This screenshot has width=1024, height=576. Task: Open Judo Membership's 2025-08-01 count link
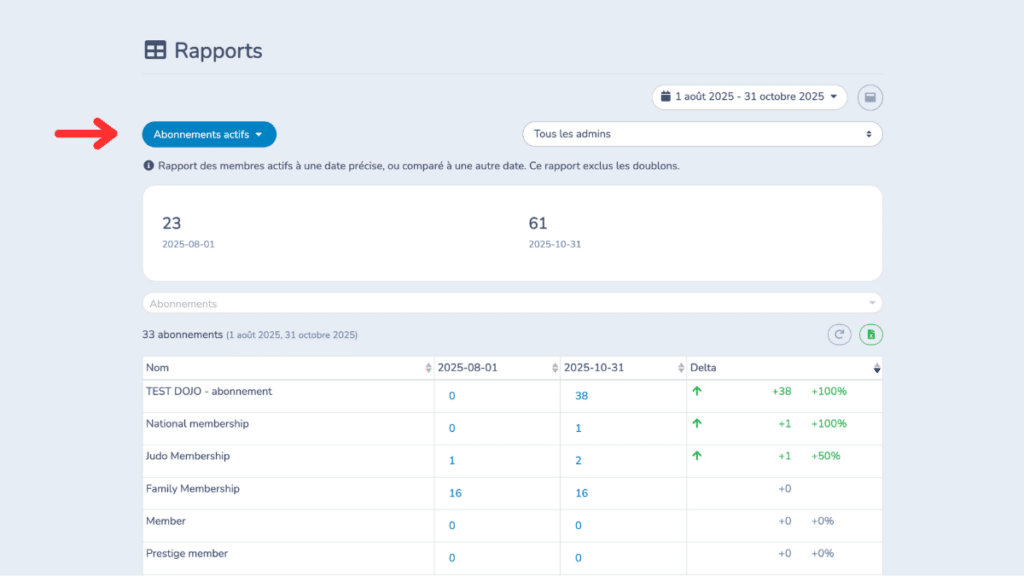(451, 460)
